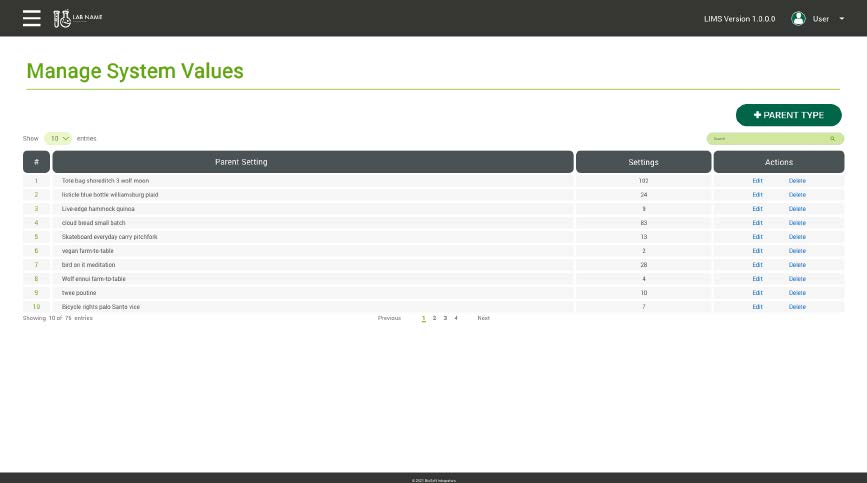Click the user avatar icon

pyautogui.click(x=798, y=18)
